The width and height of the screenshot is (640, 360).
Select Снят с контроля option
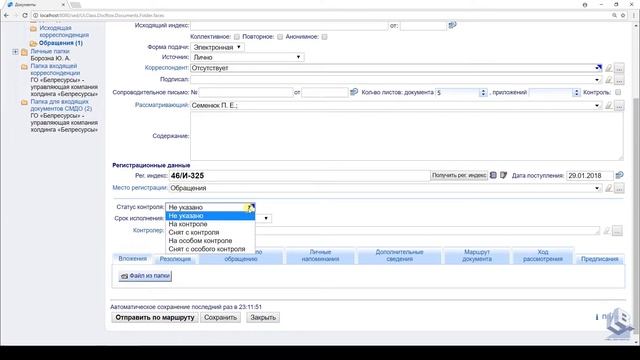[210, 232]
